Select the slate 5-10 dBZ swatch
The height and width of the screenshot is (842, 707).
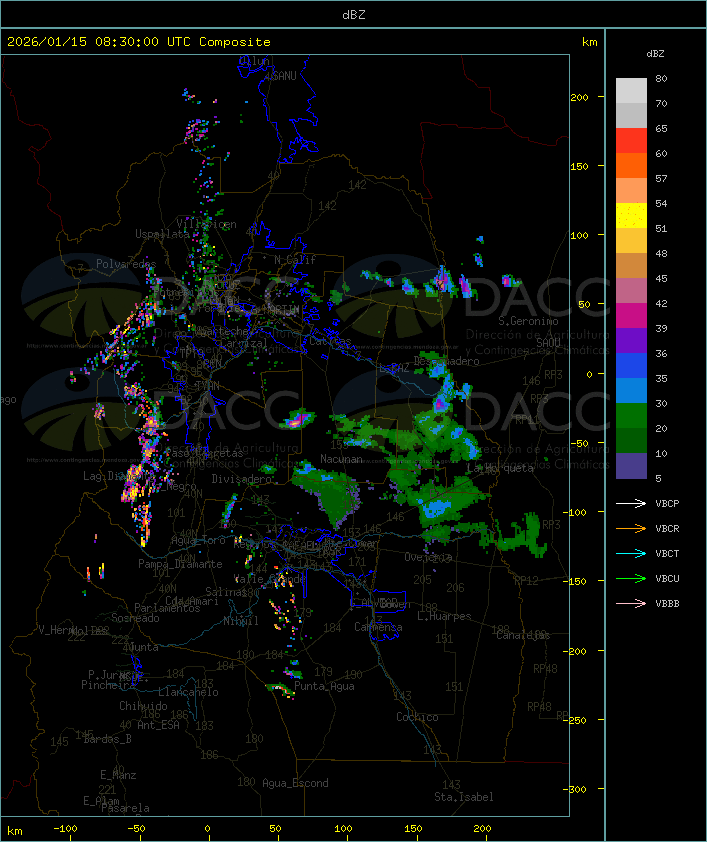tap(631, 466)
